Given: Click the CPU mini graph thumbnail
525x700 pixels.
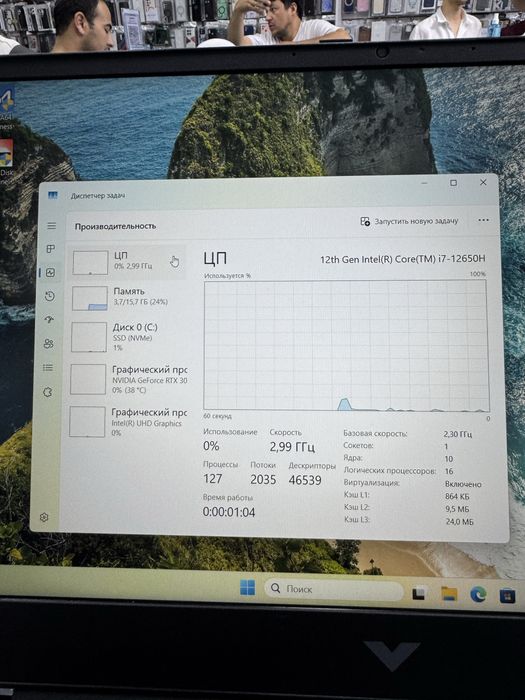Looking at the screenshot, I should click(90, 262).
